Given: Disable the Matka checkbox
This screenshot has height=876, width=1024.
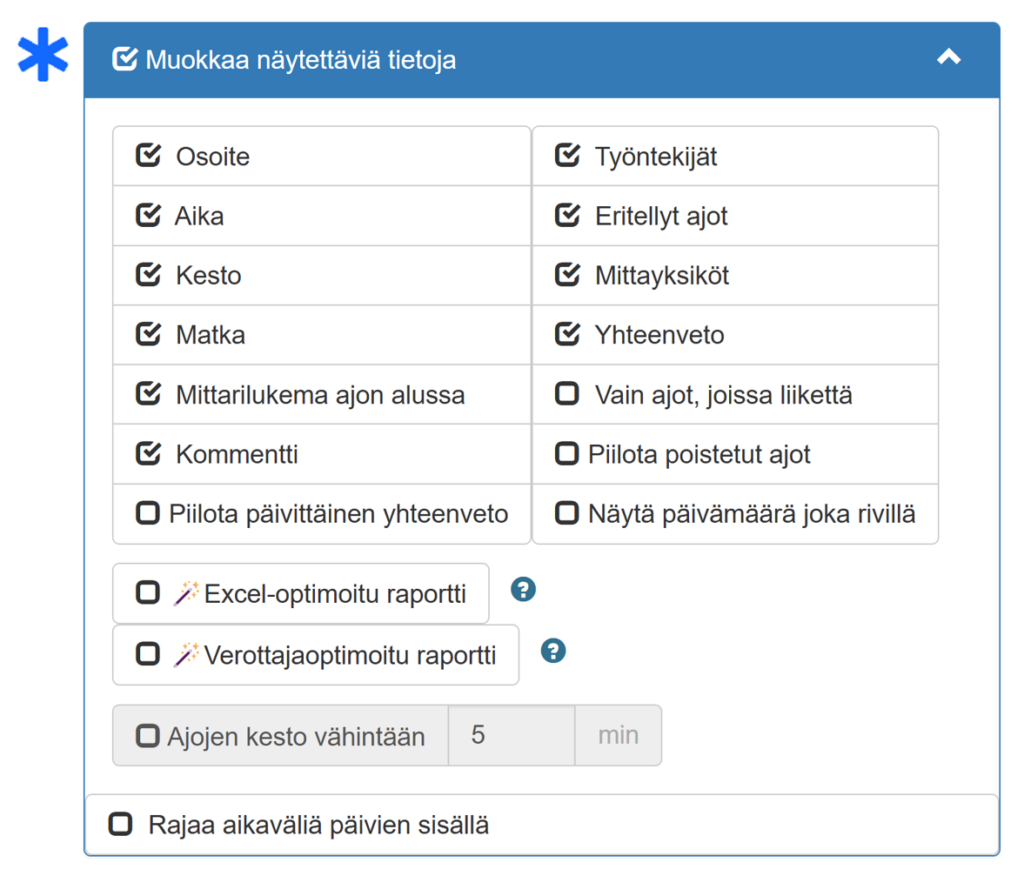Looking at the screenshot, I should coord(148,334).
